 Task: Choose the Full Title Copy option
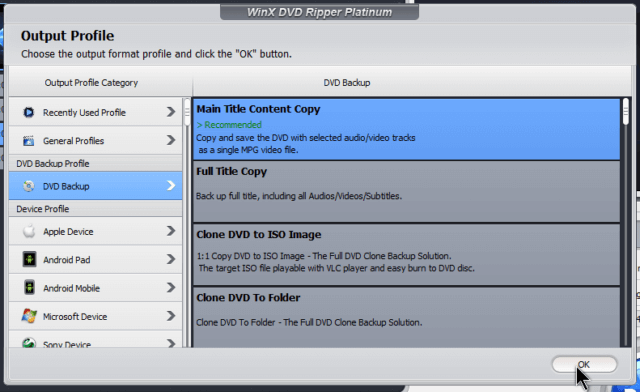[406, 192]
